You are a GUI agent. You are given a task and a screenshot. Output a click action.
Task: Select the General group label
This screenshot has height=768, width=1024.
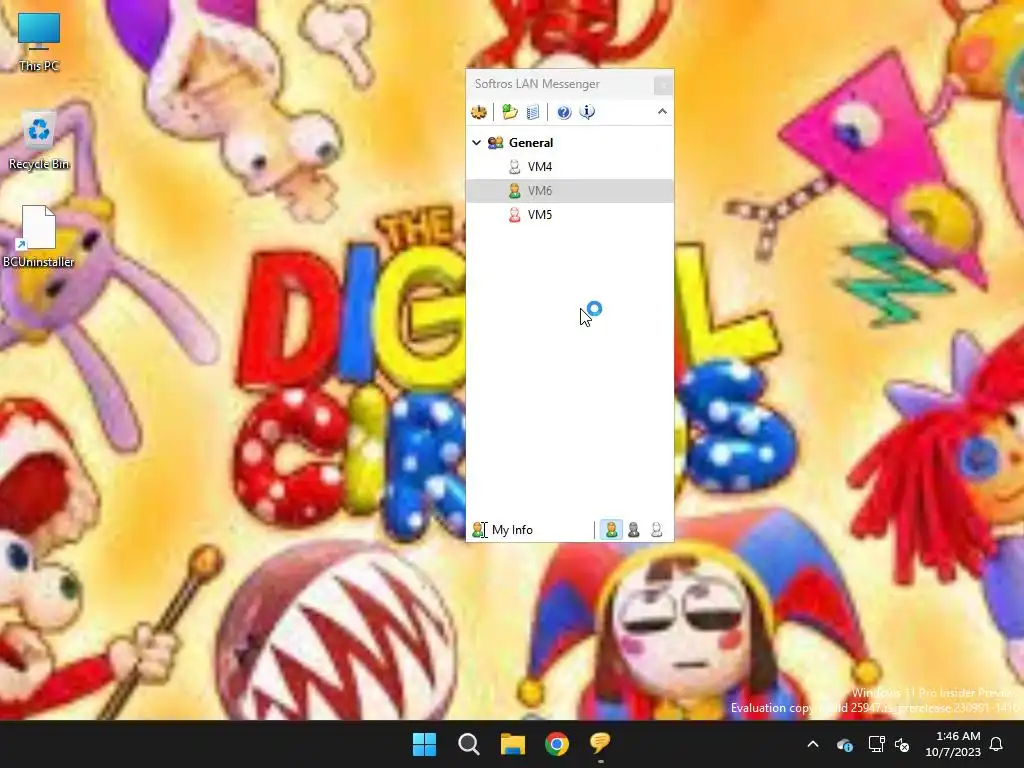531,142
